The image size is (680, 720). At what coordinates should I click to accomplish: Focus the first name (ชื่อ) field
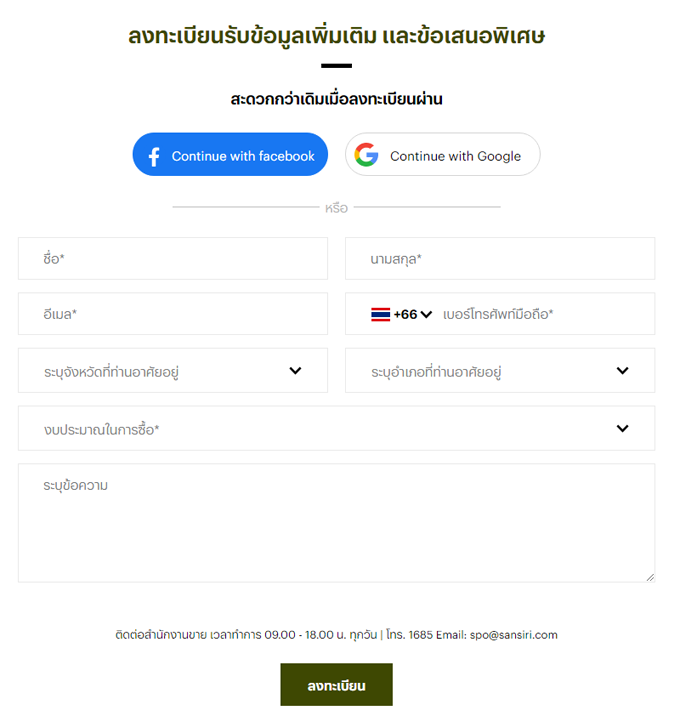pos(172,258)
